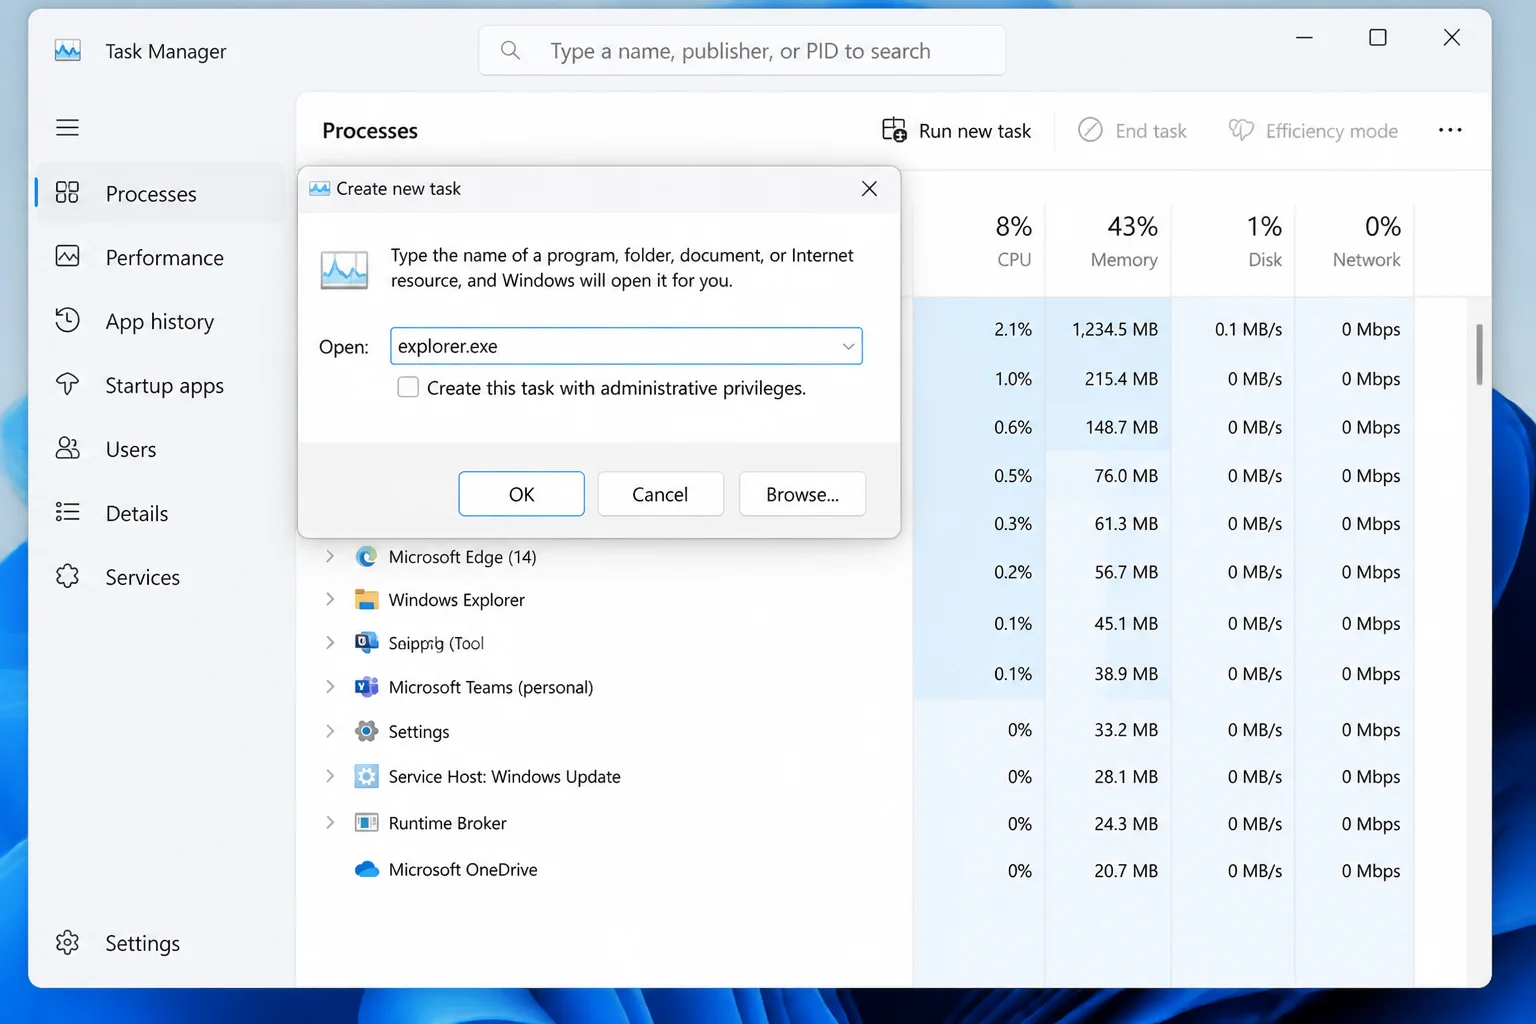The width and height of the screenshot is (1536, 1024).
Task: Expand the Snipping Tool process row
Action: pyautogui.click(x=330, y=642)
